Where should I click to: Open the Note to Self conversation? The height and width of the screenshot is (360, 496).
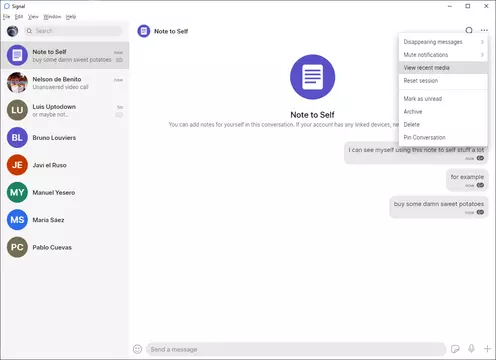65,55
